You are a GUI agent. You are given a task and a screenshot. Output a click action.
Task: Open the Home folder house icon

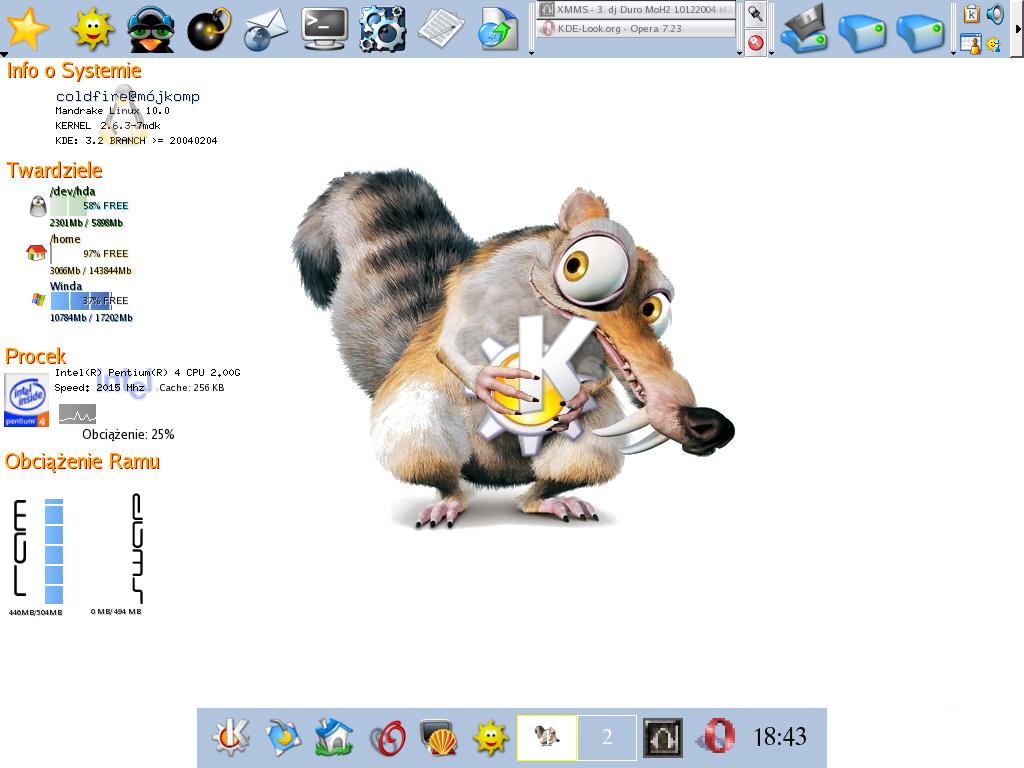coord(334,737)
